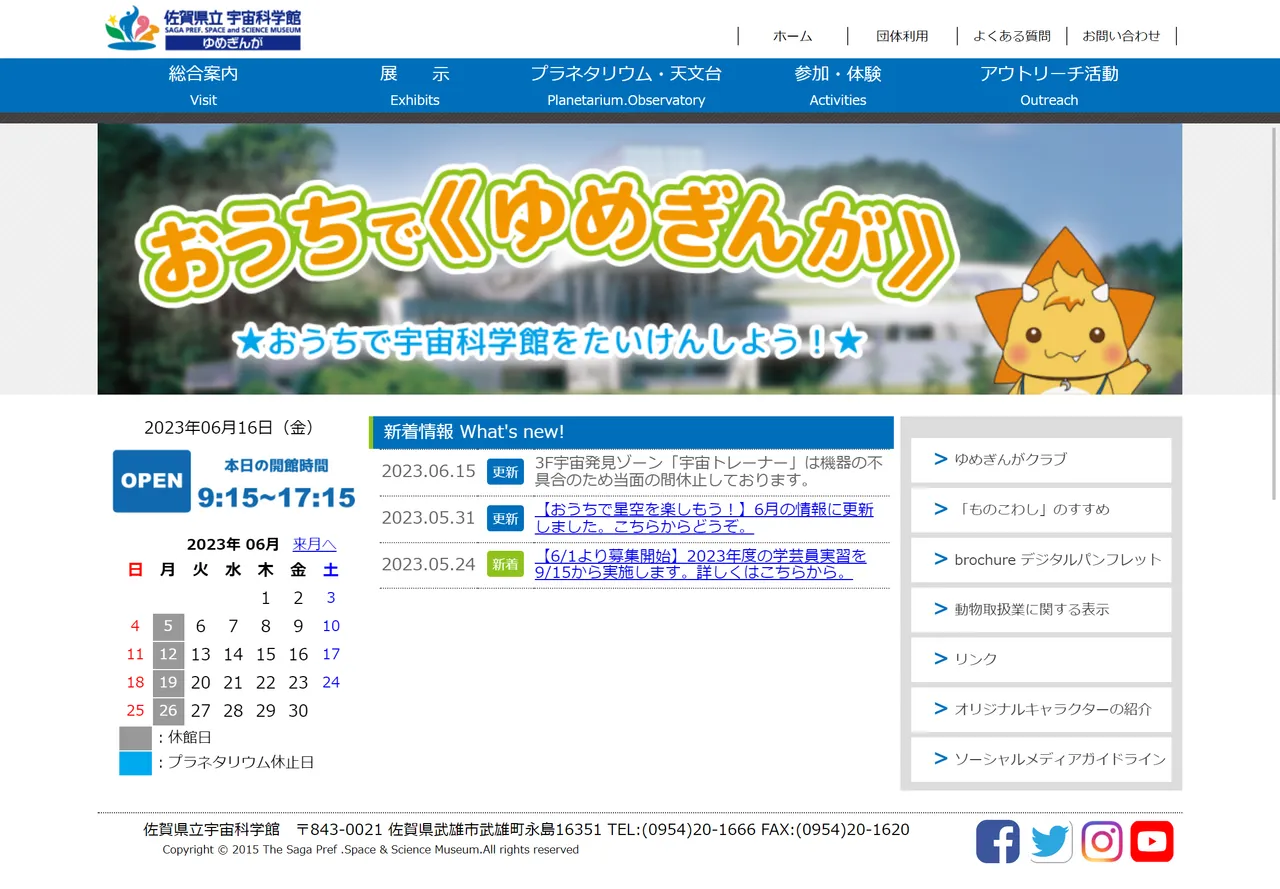Image resolution: width=1280 pixels, height=889 pixels.
Task: Select closed day 26 on calendar
Action: [x=168, y=711]
